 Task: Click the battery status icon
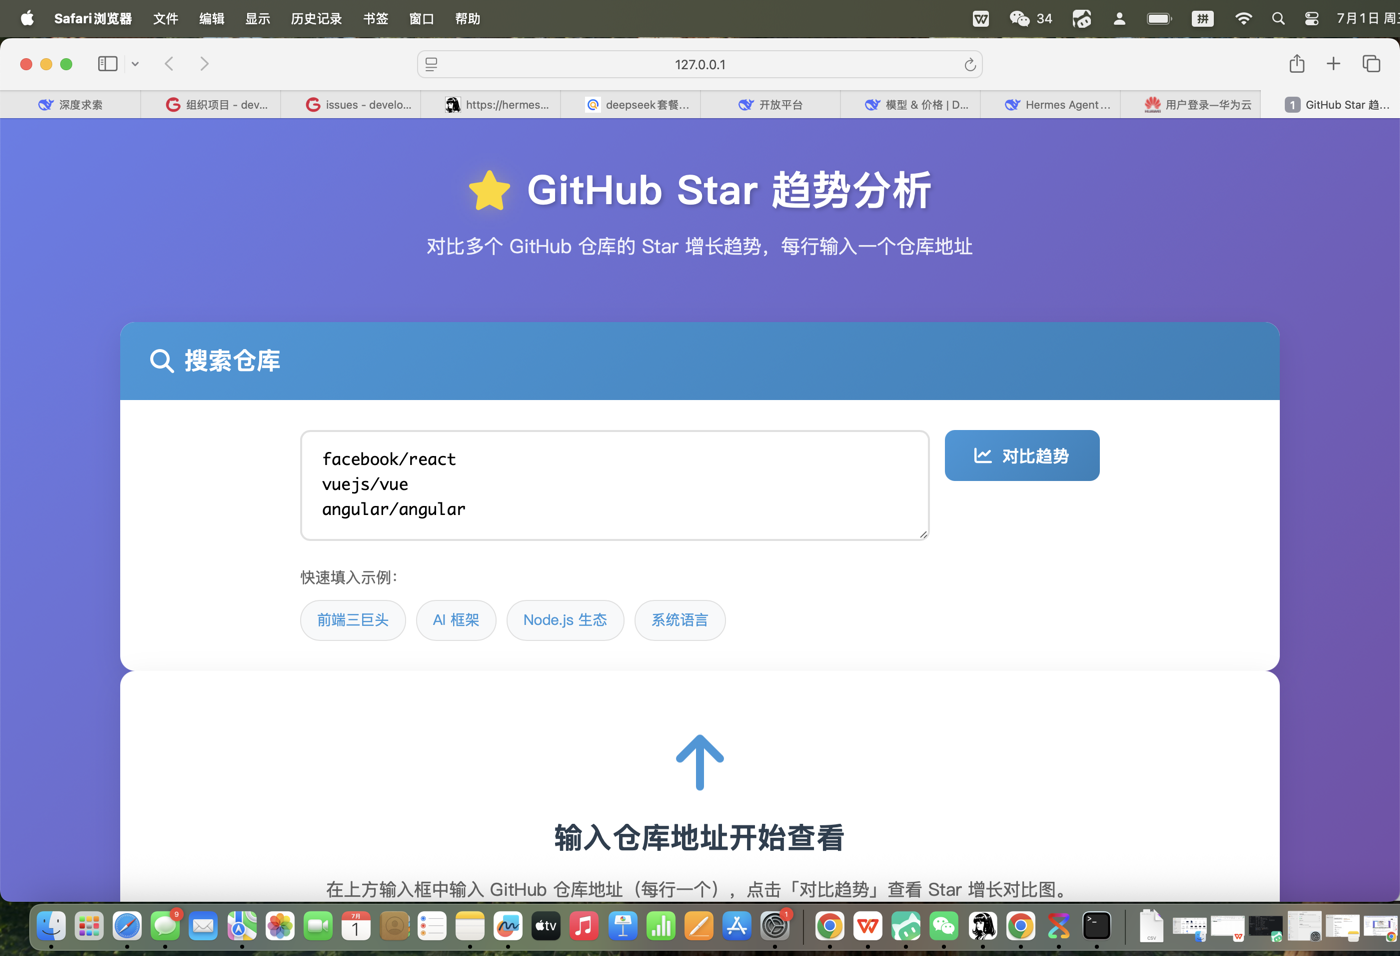click(1159, 18)
